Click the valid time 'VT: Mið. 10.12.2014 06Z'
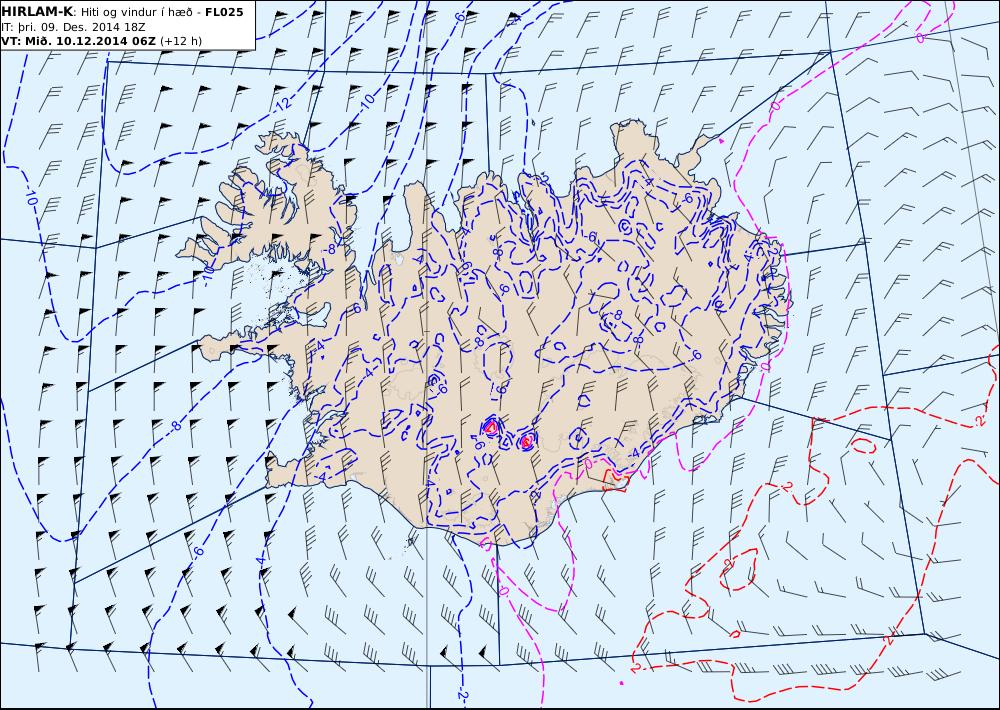Image resolution: width=1000 pixels, height=710 pixels. pos(78,41)
